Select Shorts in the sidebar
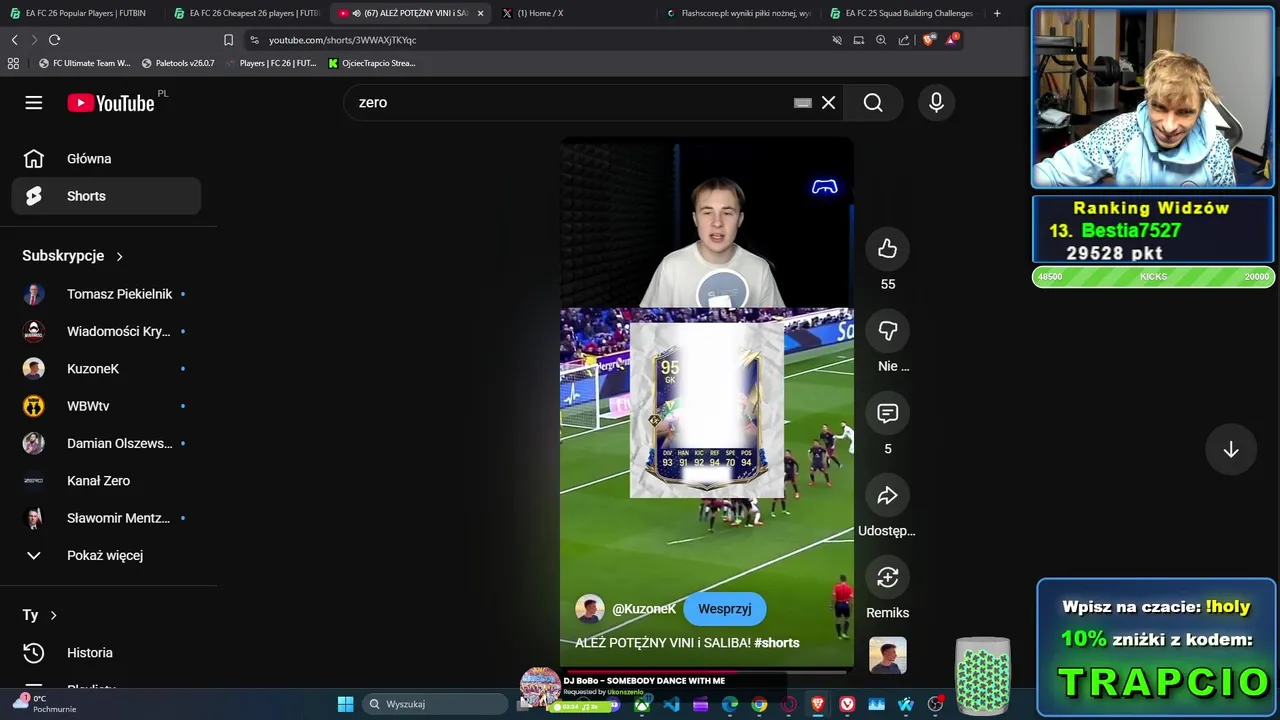Image resolution: width=1280 pixels, height=720 pixels. point(106,196)
